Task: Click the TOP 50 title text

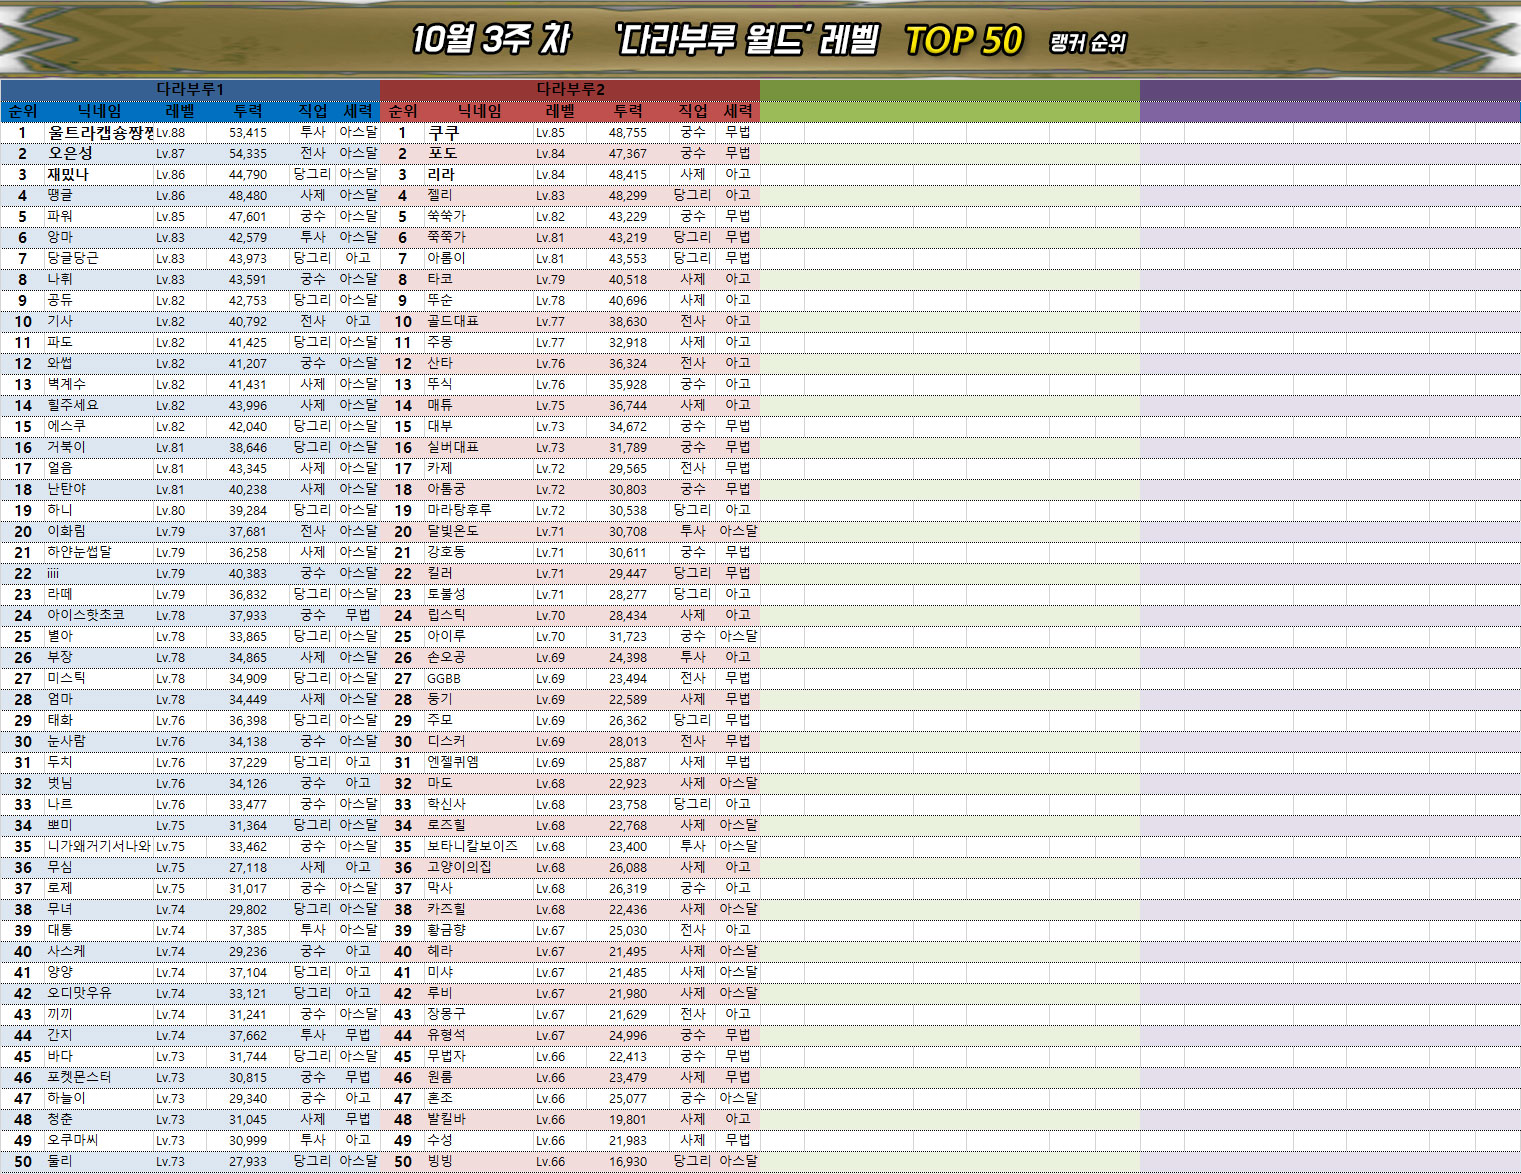Action: pyautogui.click(x=963, y=40)
